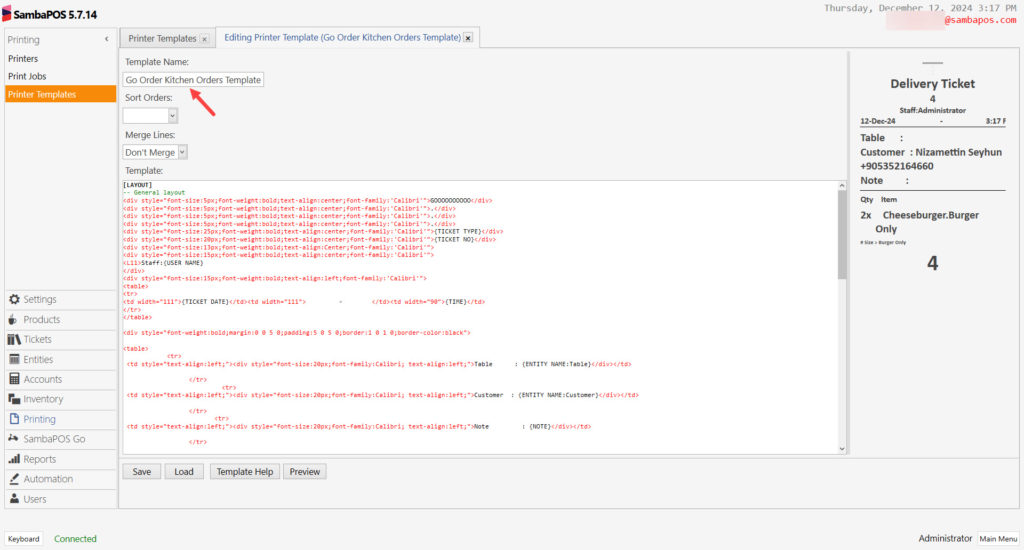Close the Printer Templates tab
Viewport: 1024px width, 550px height.
(204, 39)
